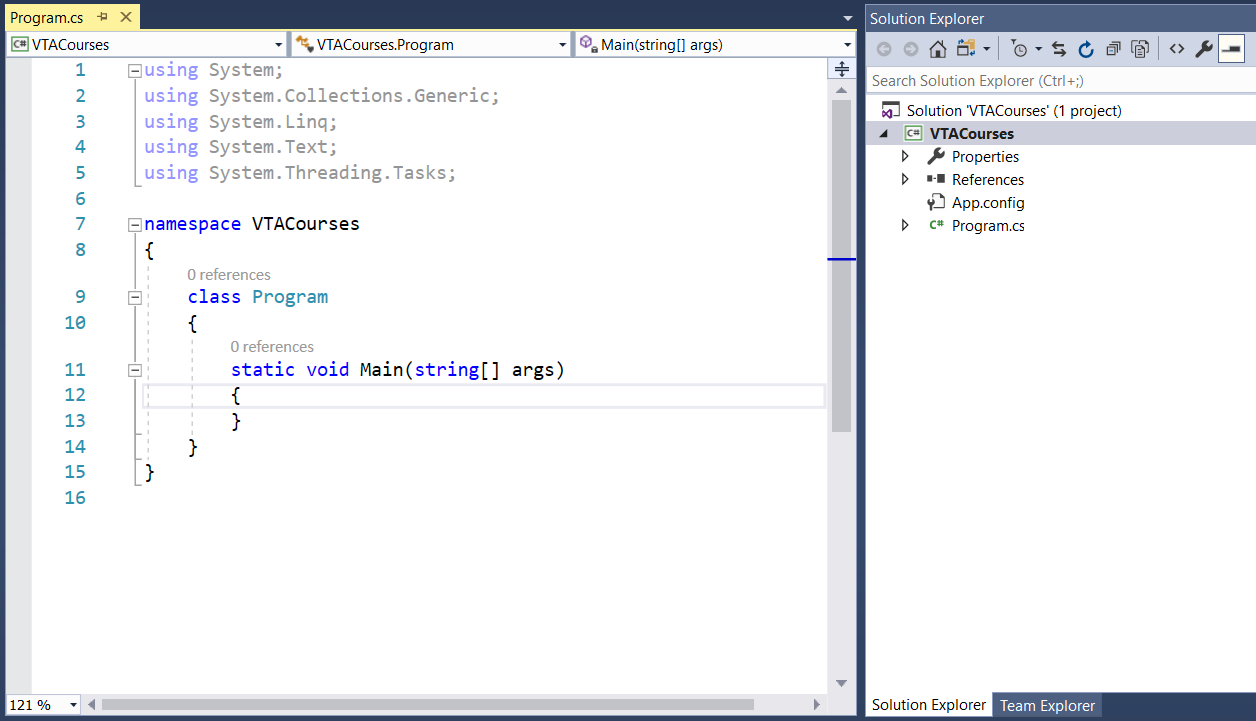Click the scroll left arrow in editor
Image resolution: width=1256 pixels, height=721 pixels.
(92, 705)
